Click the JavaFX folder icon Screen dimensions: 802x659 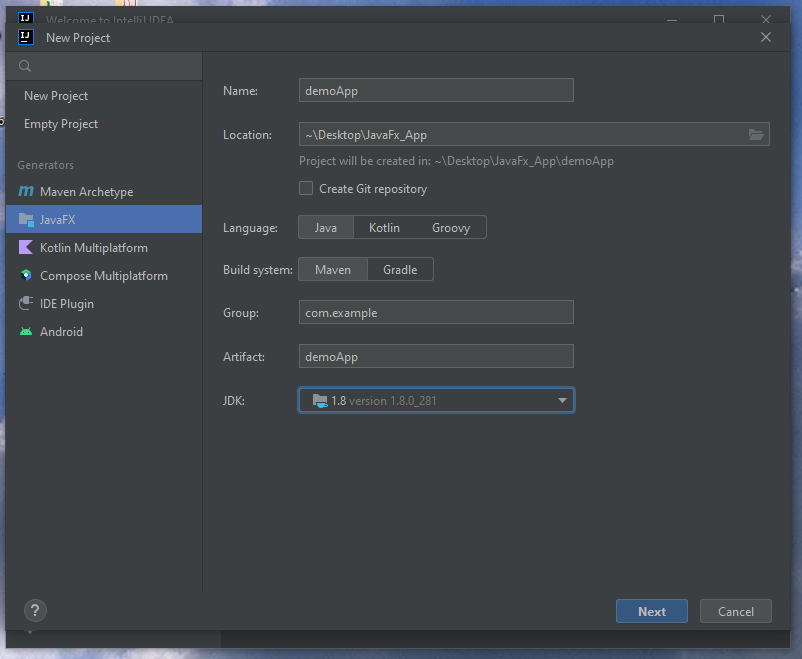tap(26, 219)
